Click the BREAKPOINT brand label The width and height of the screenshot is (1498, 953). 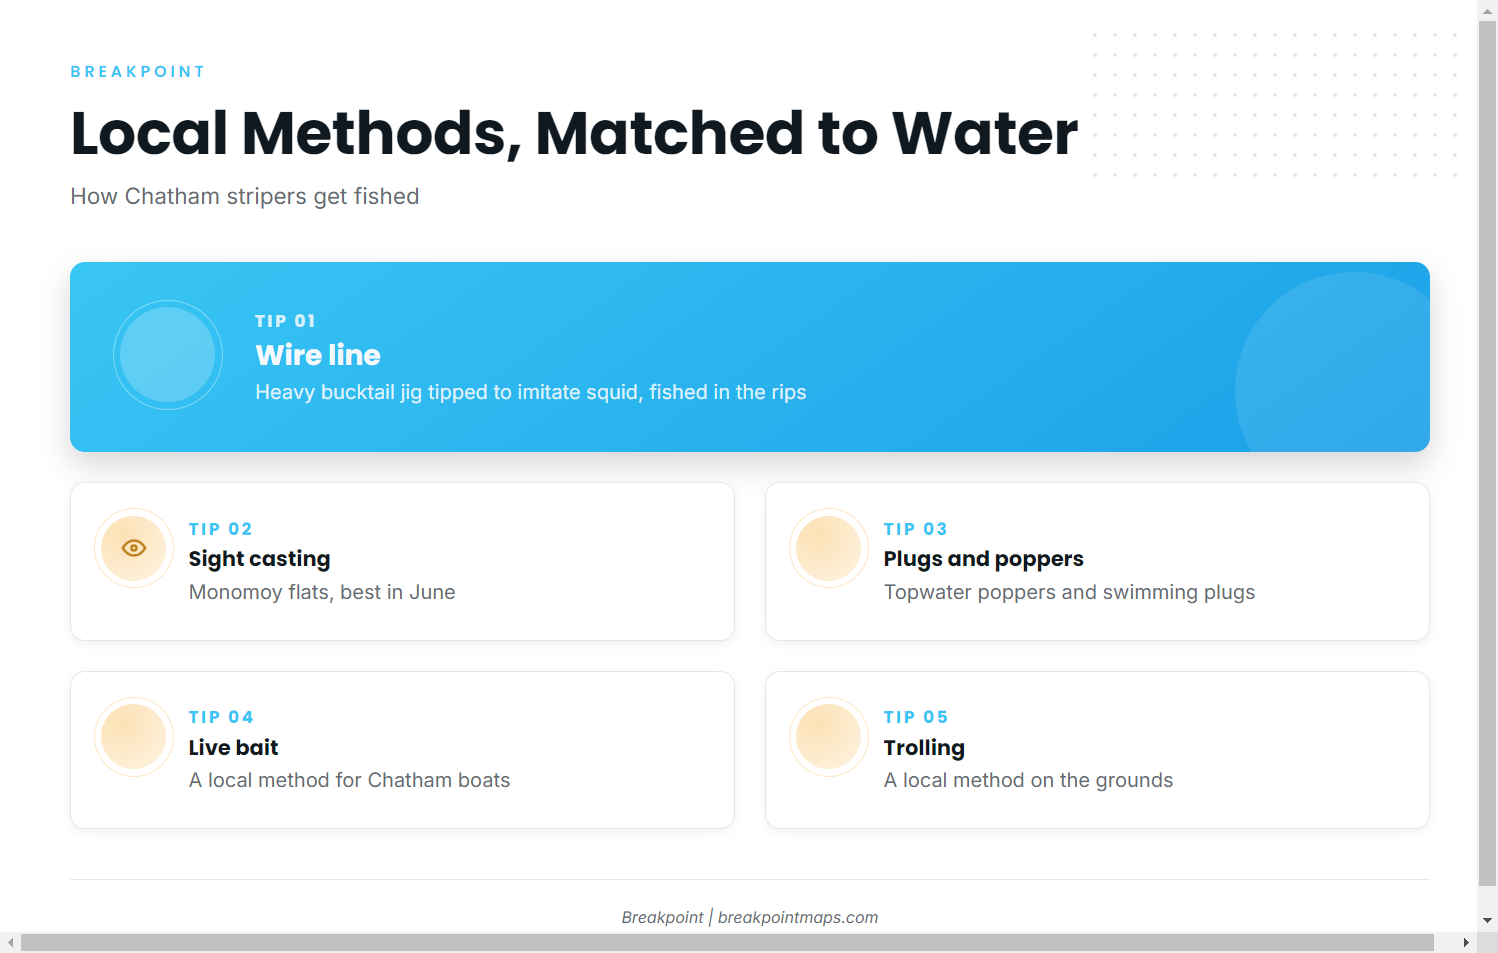tap(138, 72)
